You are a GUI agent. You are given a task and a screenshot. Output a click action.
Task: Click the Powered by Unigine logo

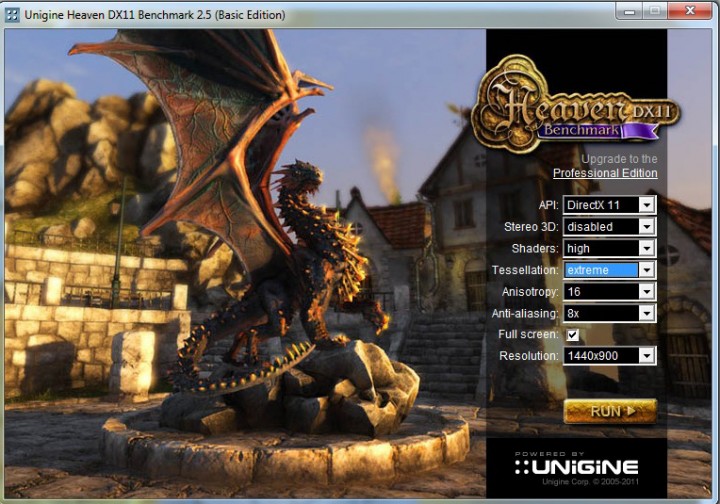tap(576, 464)
